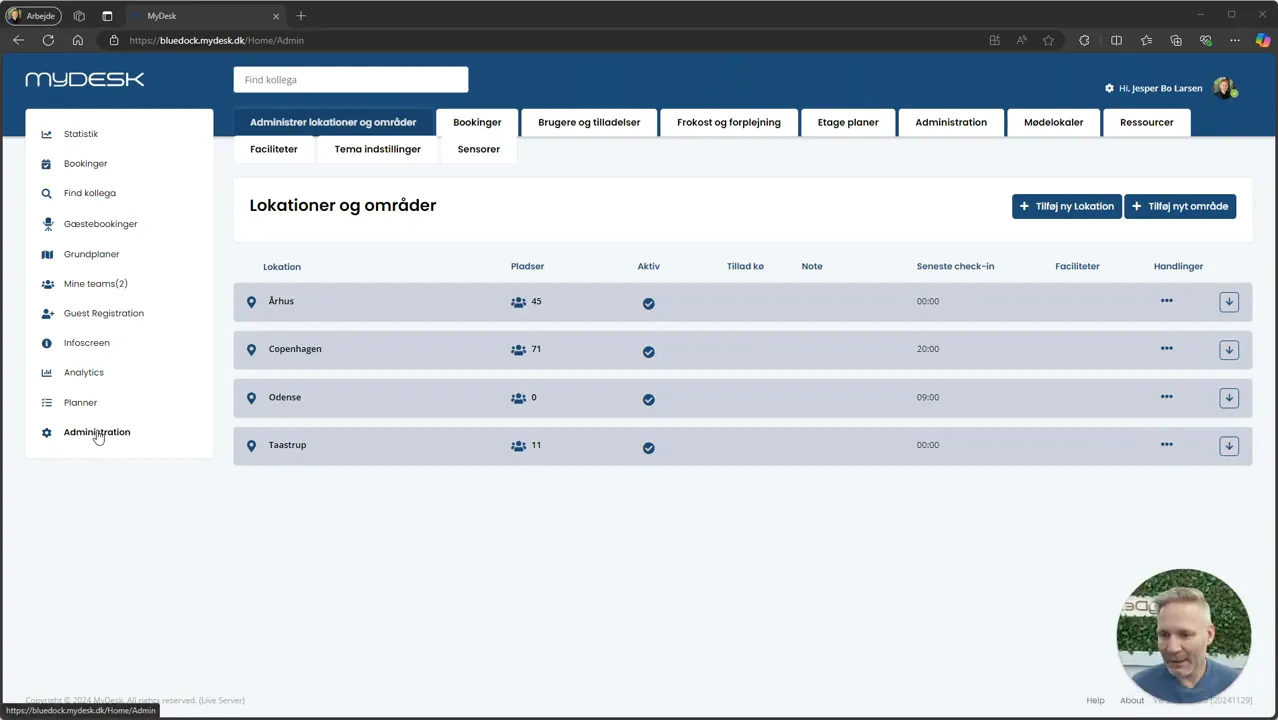
Task: Click the Find kollega search field
Action: coord(351,80)
